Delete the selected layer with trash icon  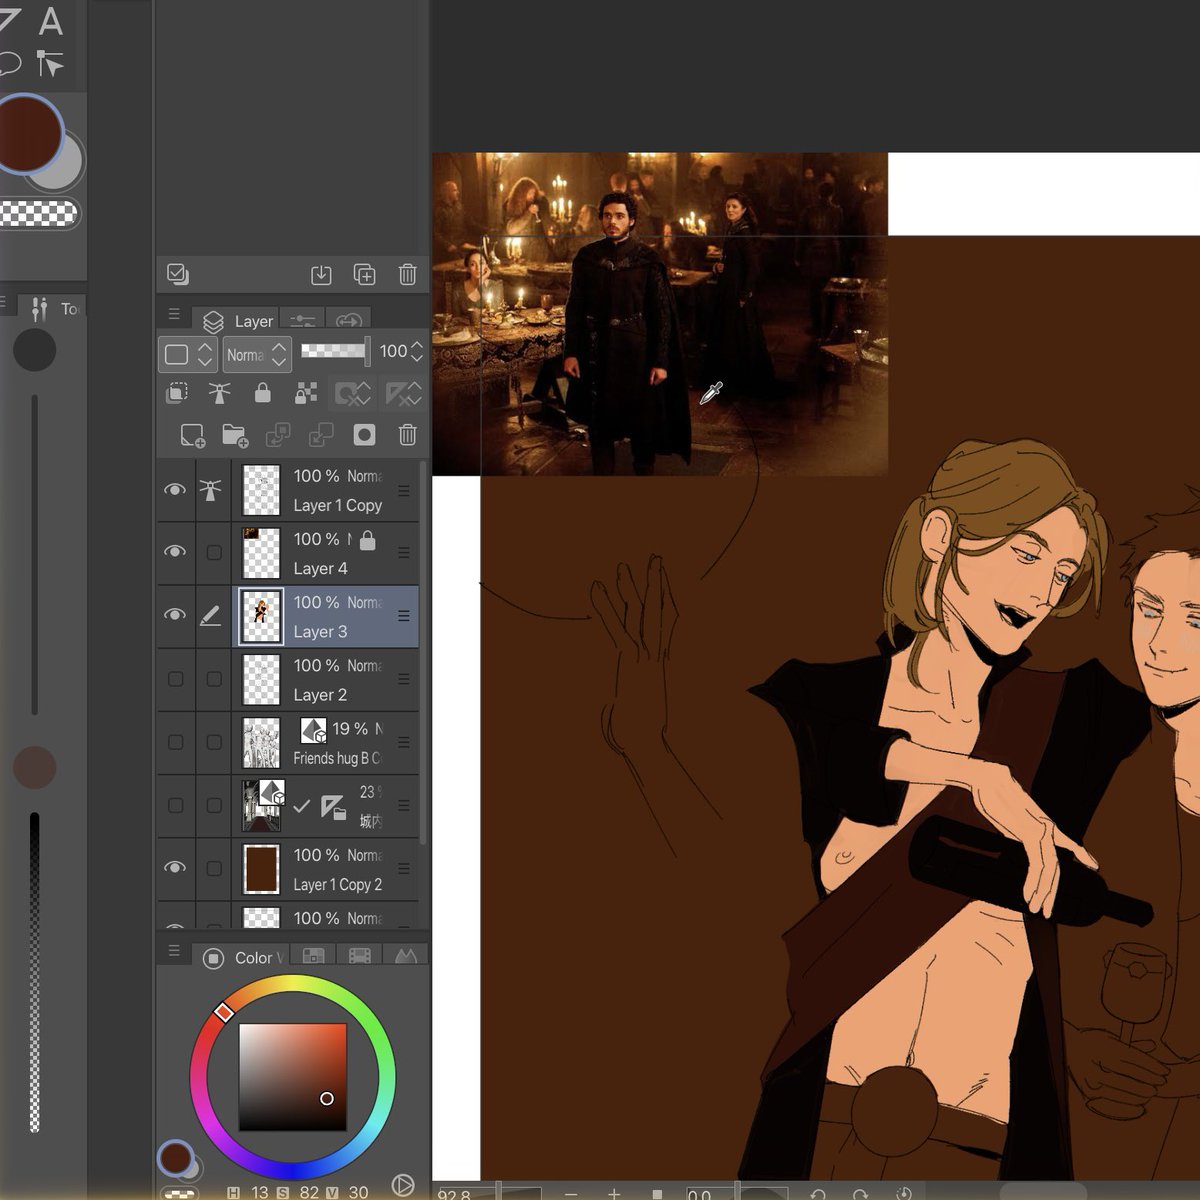click(408, 435)
